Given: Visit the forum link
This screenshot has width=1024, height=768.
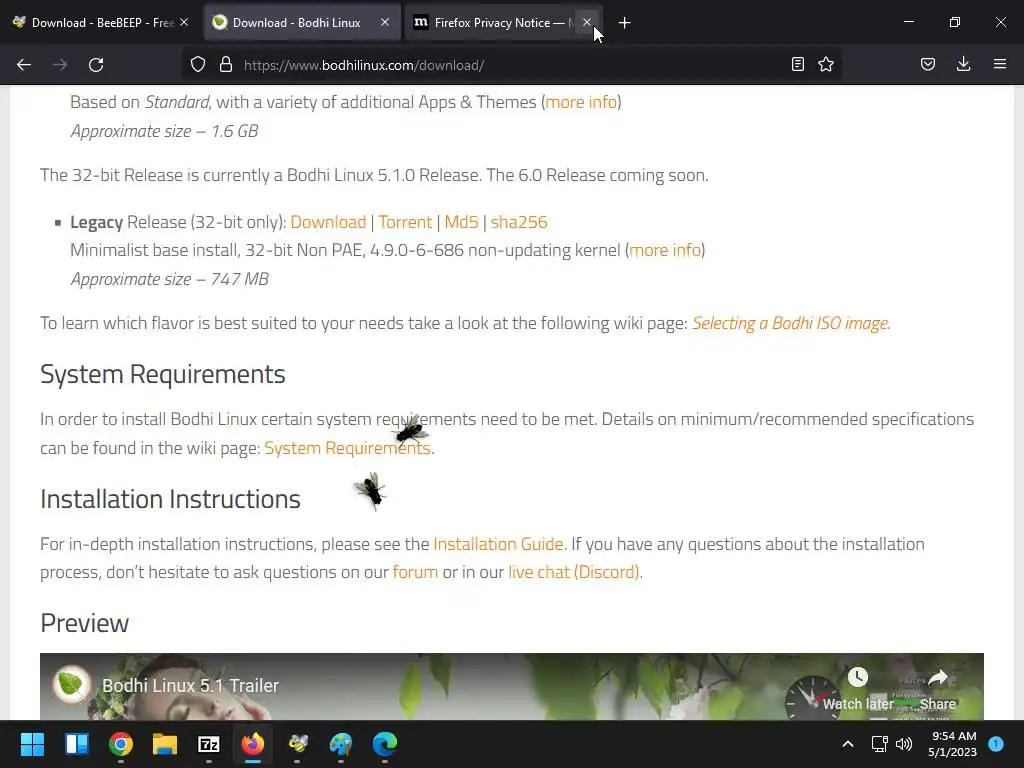Looking at the screenshot, I should tap(415, 572).
